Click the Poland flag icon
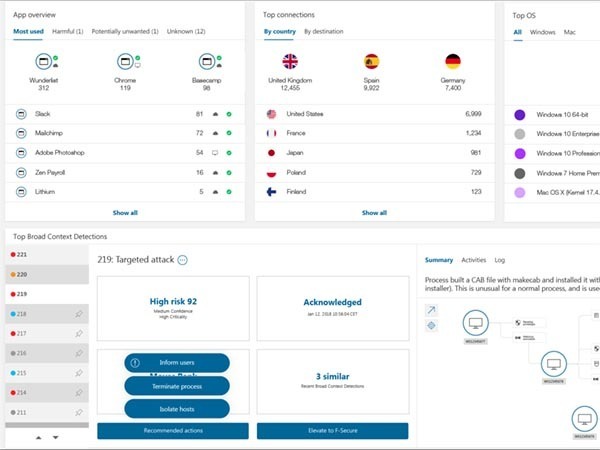The image size is (600, 450). pyautogui.click(x=271, y=173)
